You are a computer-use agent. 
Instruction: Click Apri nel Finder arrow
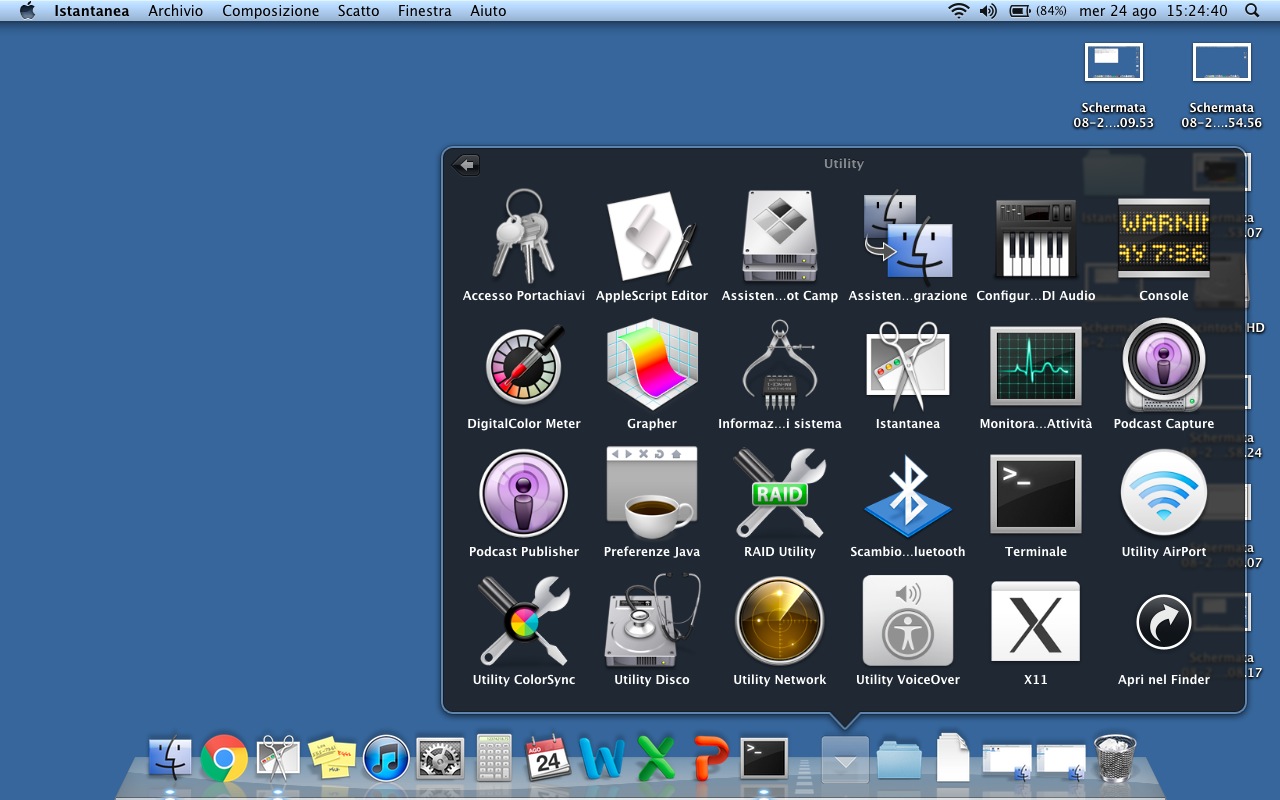pyautogui.click(x=1164, y=622)
